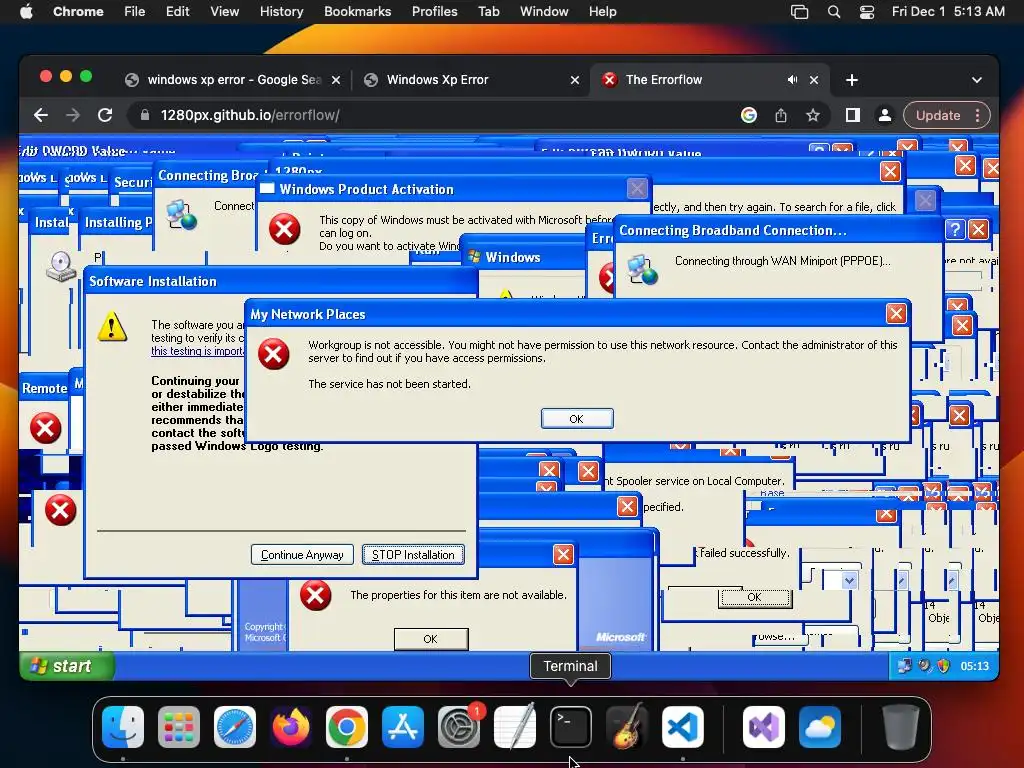Click OK under properties not available message

(431, 639)
